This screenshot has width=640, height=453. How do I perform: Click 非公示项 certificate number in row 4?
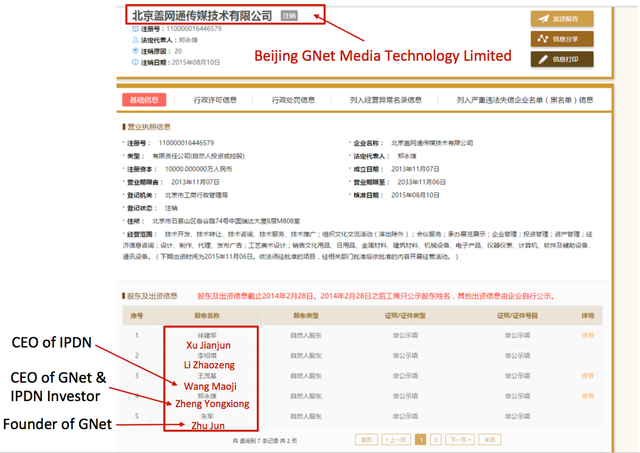[518, 396]
